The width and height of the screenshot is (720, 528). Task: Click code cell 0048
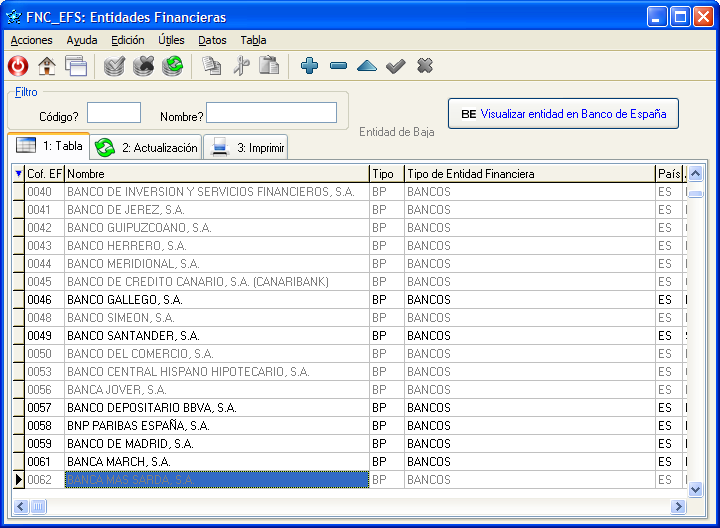[44, 317]
